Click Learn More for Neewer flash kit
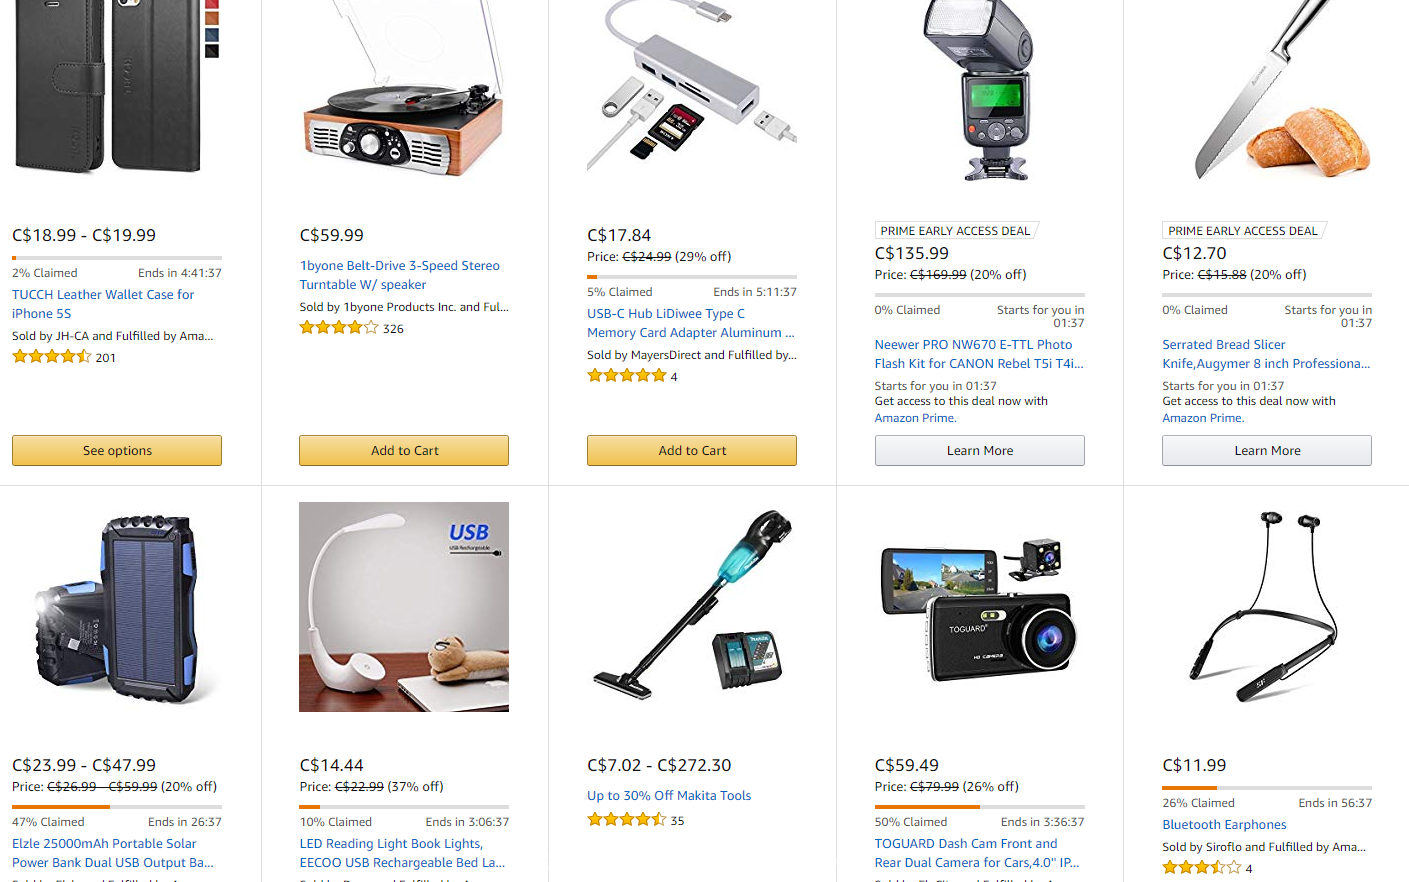 coord(979,450)
